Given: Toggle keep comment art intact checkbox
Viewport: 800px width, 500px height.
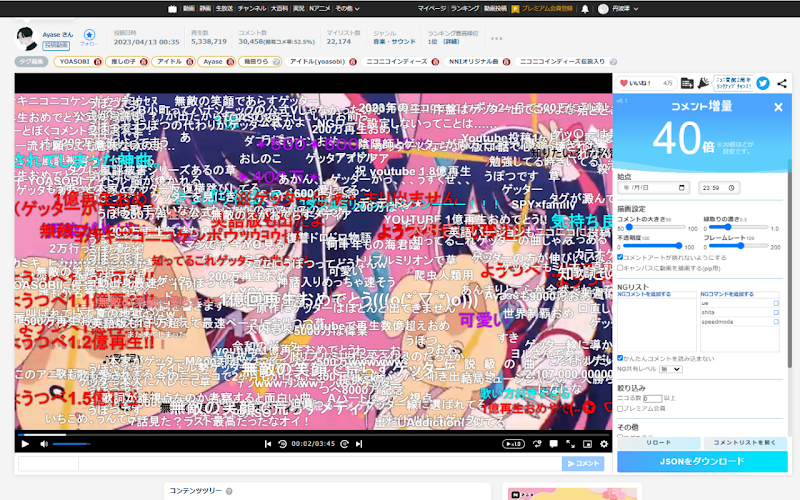Looking at the screenshot, I should [x=620, y=257].
